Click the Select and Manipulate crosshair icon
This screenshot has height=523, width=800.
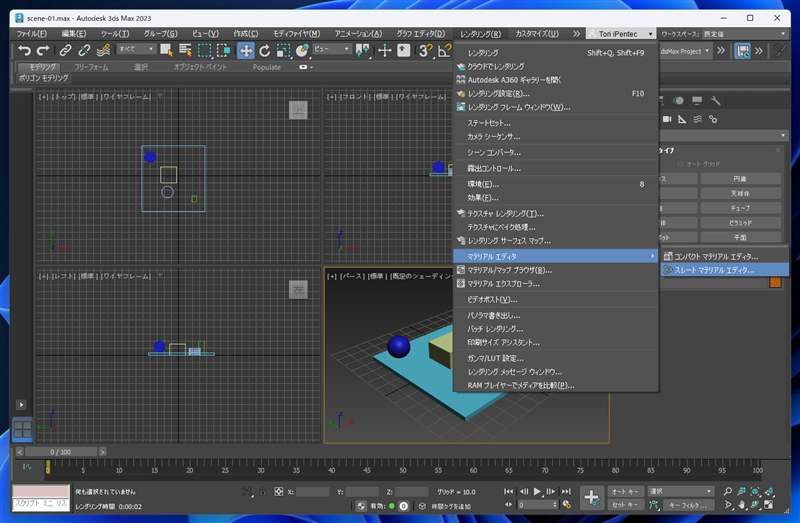click(384, 51)
